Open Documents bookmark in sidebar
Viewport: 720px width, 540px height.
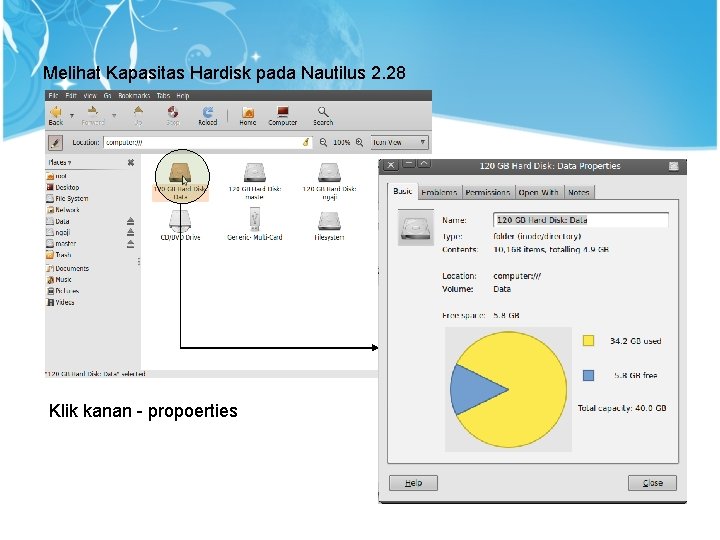pyautogui.click(x=68, y=269)
